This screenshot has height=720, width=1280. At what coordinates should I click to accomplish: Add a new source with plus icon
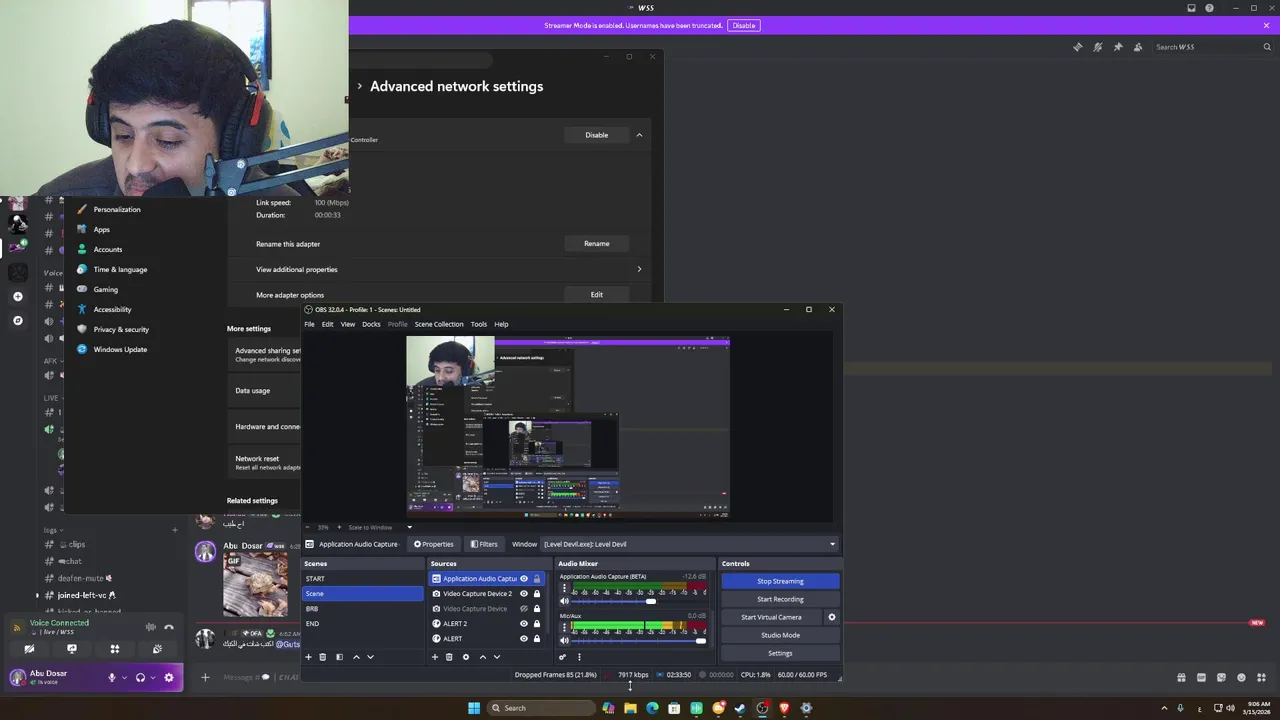pyautogui.click(x=434, y=657)
